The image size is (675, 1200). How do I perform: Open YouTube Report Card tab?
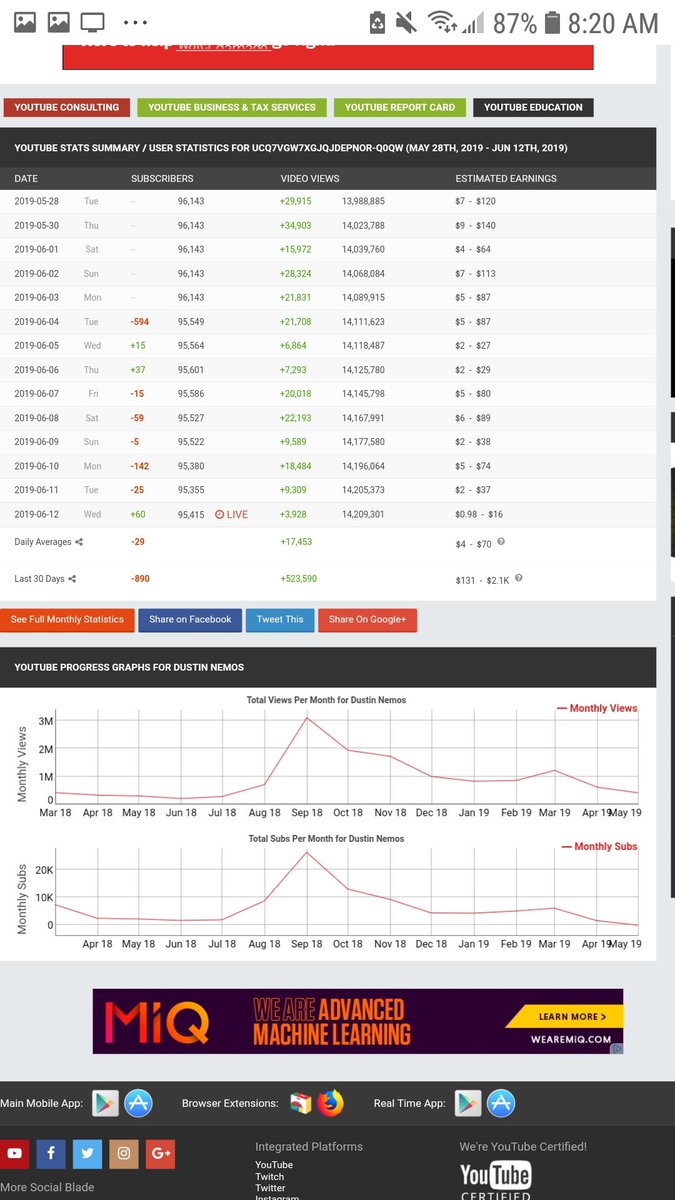(x=400, y=107)
